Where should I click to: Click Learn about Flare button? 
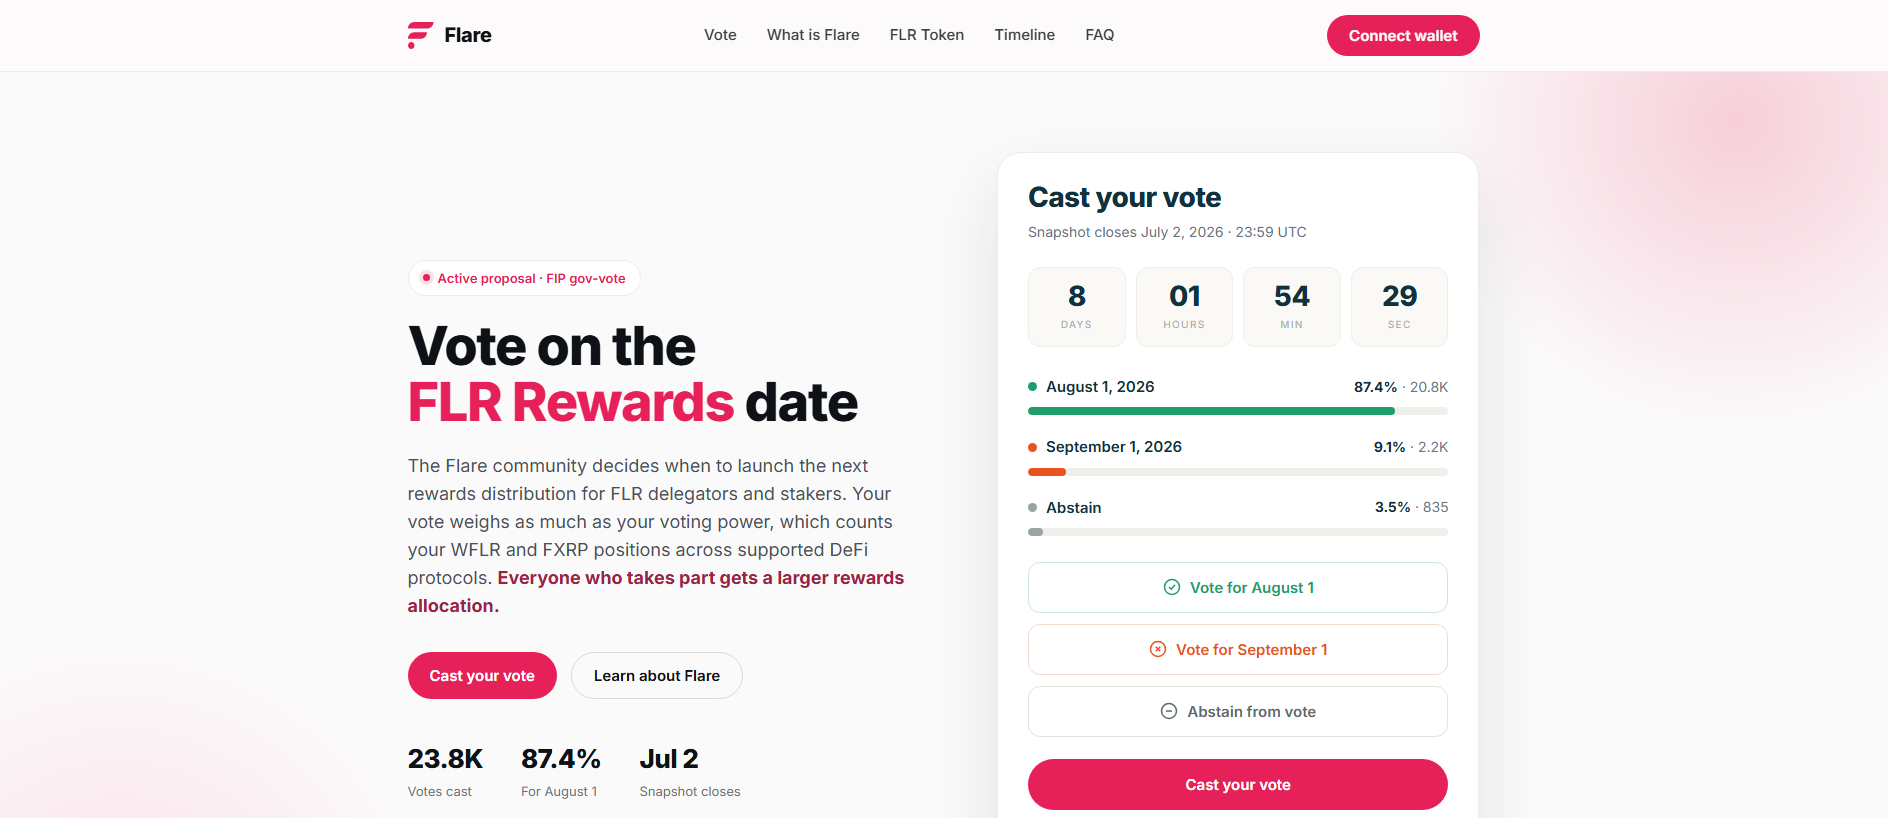click(x=657, y=675)
